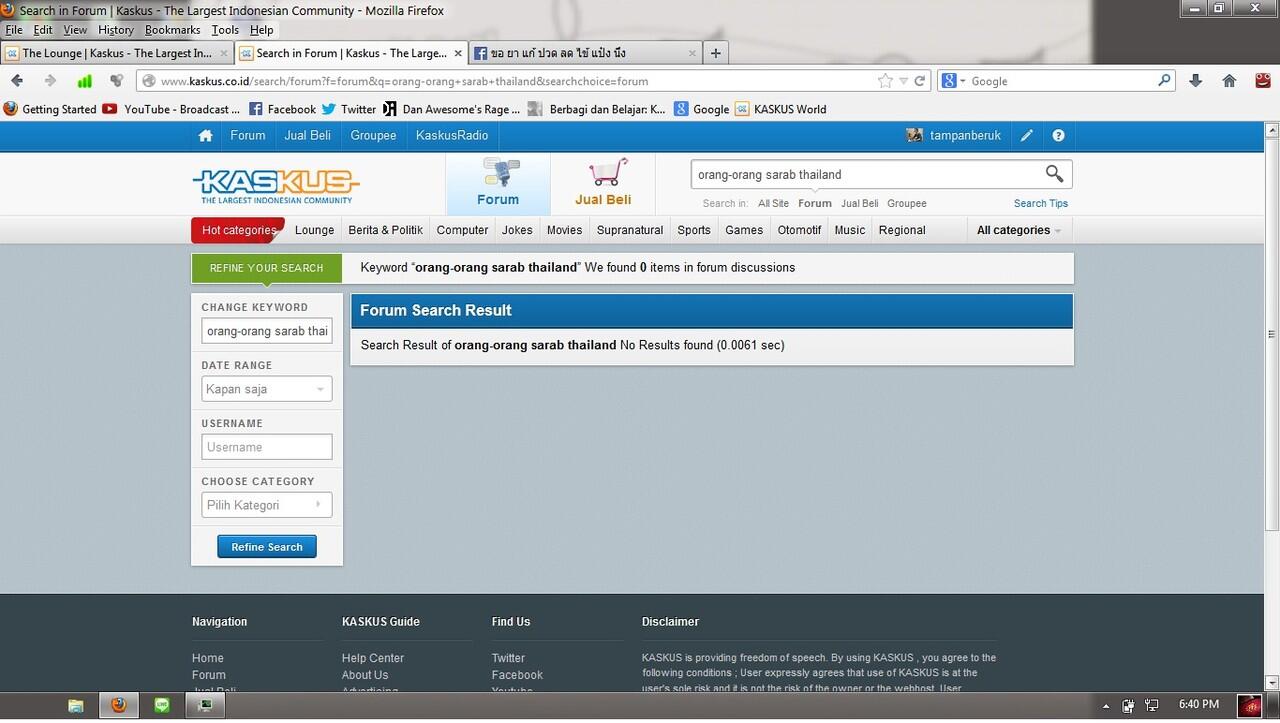The width and height of the screenshot is (1280, 723).
Task: Open Firefox home page icon
Action: pyautogui.click(x=1229, y=81)
